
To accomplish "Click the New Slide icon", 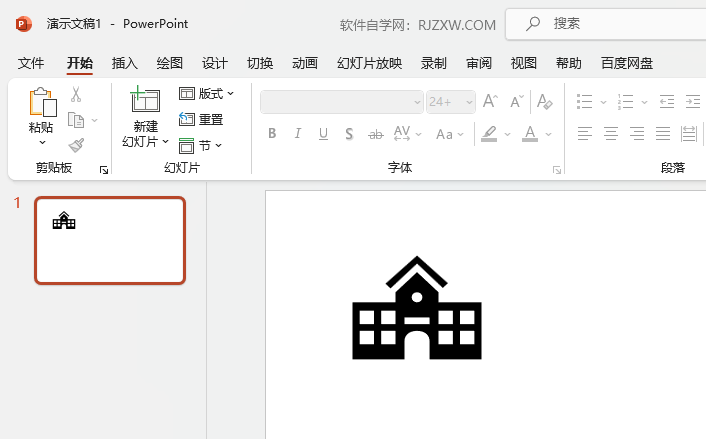I will (145, 99).
